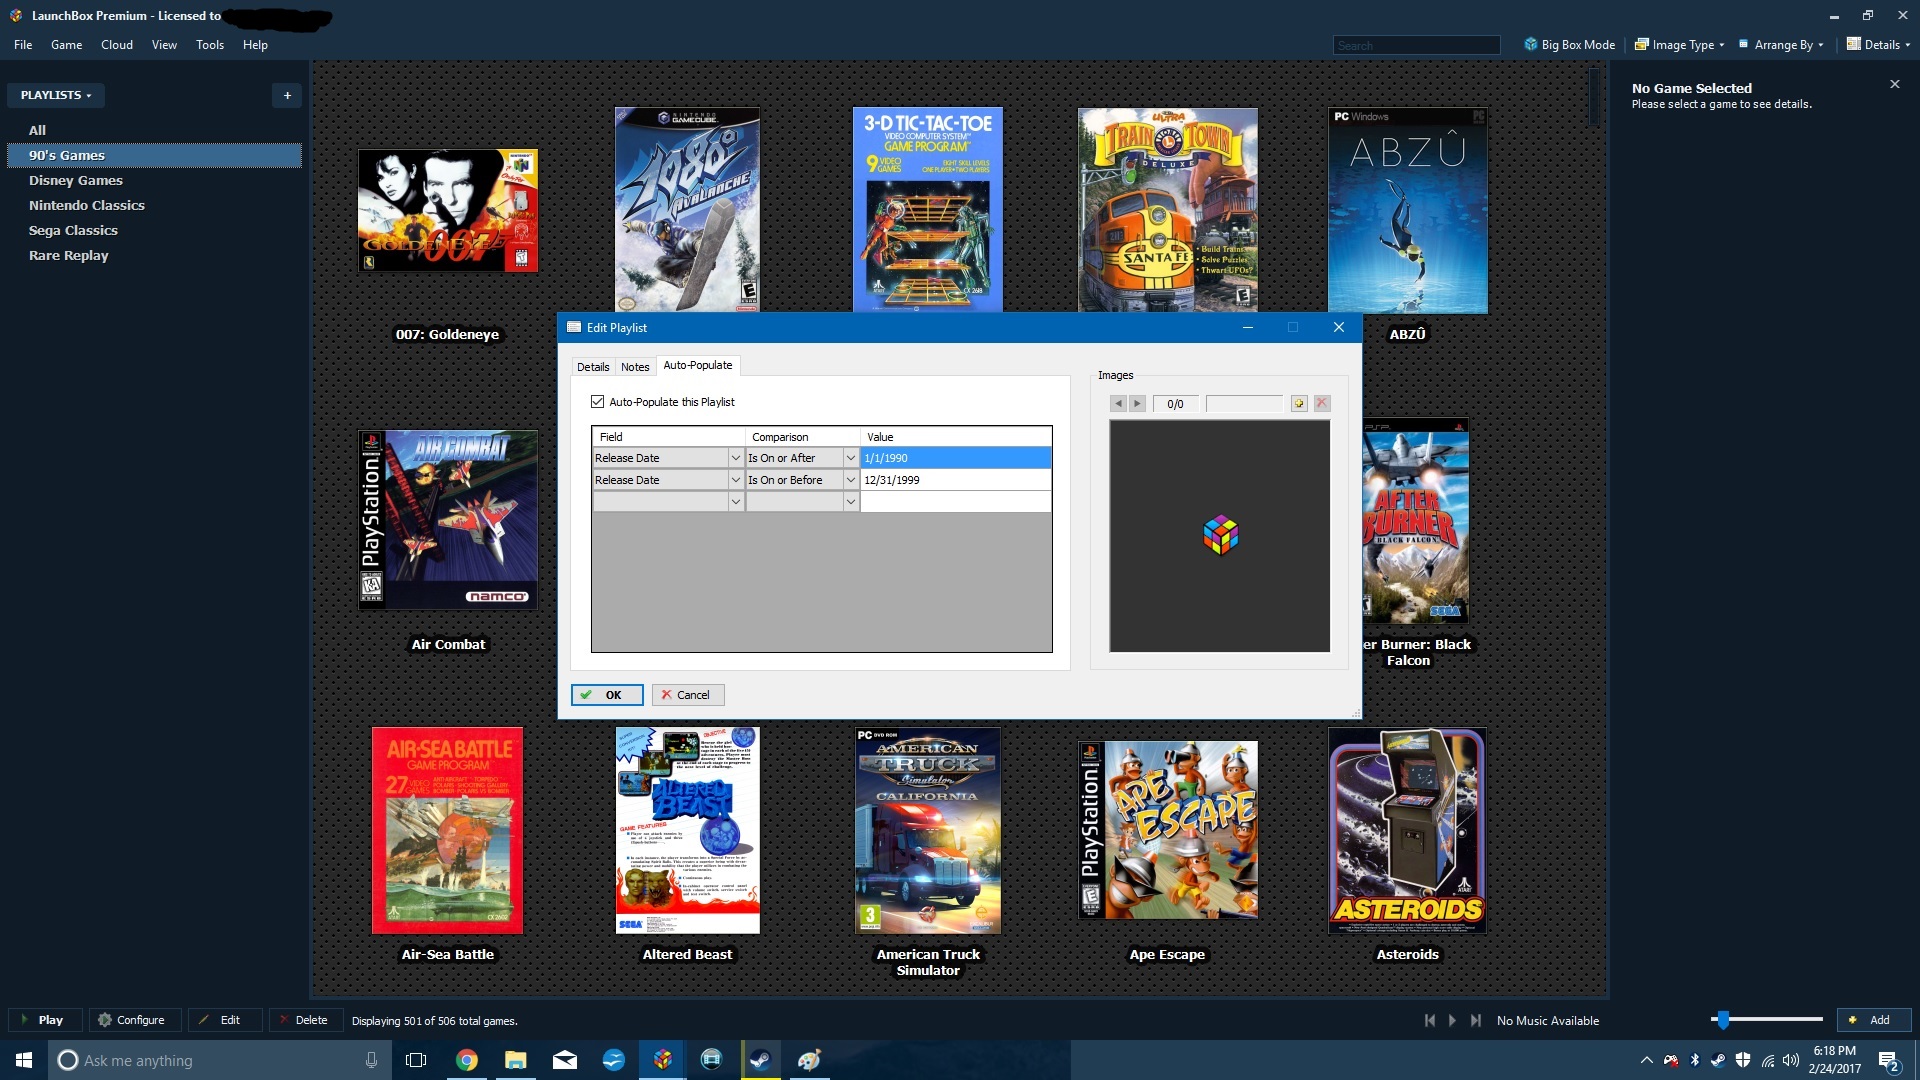Open the File menu
This screenshot has width=1920, height=1080.
23,45
